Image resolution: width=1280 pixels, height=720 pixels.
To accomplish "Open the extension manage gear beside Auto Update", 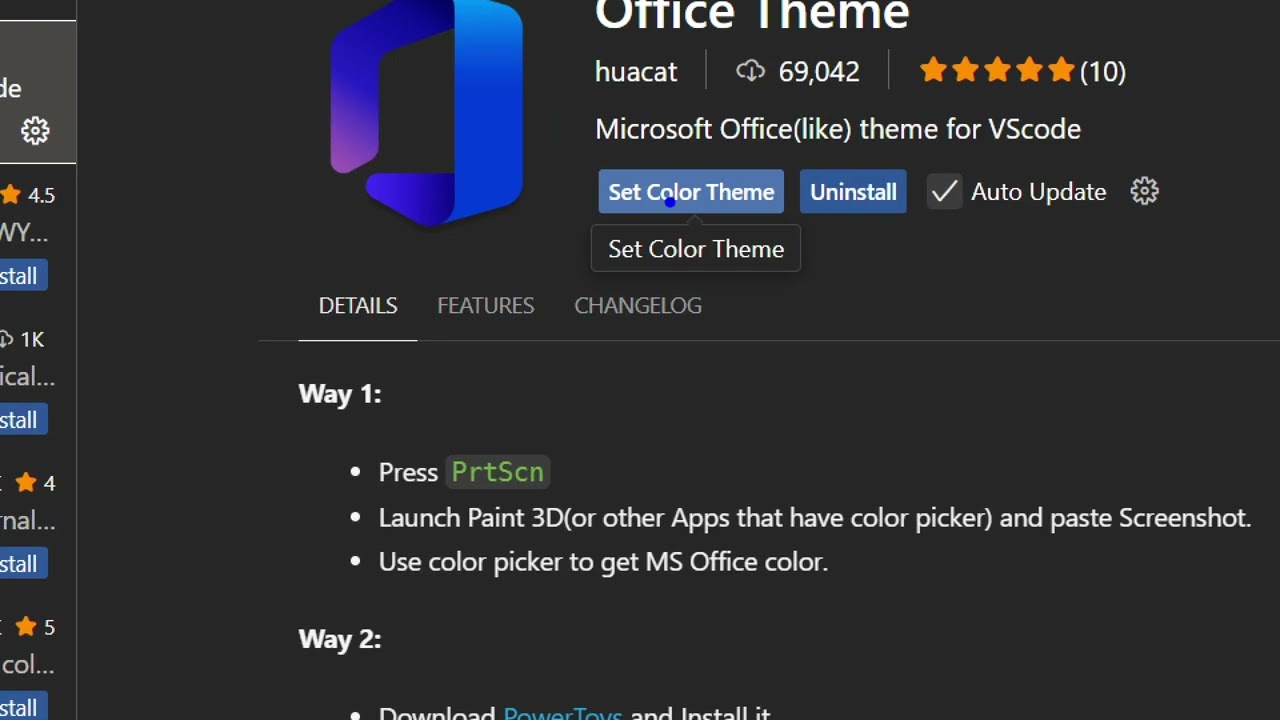I will point(1144,191).
